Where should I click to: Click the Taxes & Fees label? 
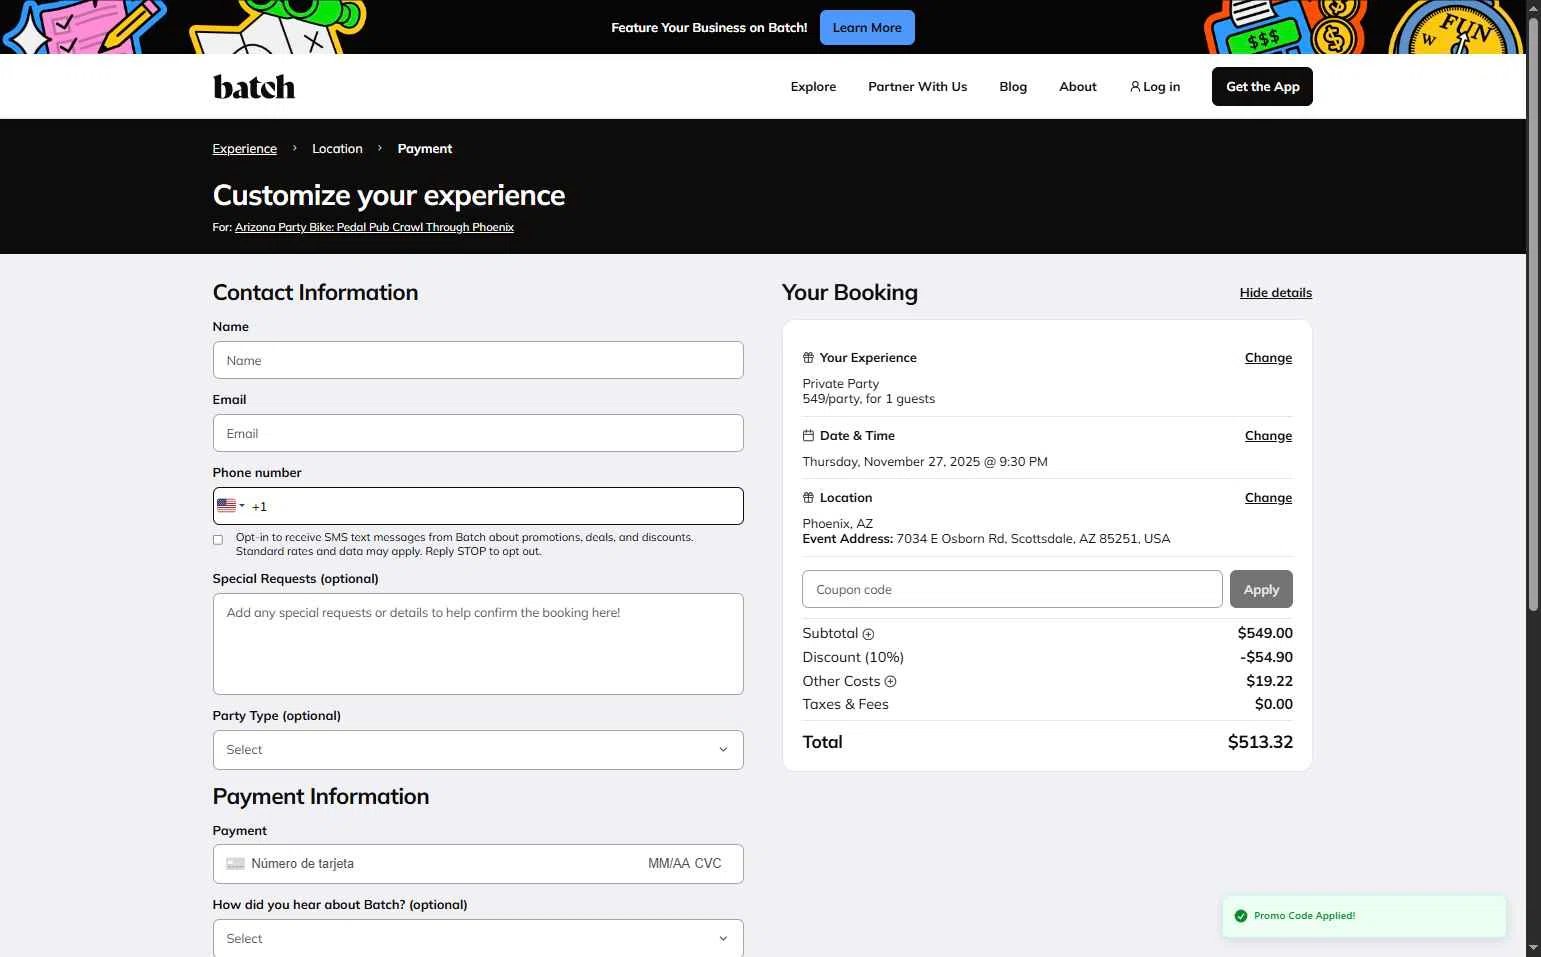(845, 705)
